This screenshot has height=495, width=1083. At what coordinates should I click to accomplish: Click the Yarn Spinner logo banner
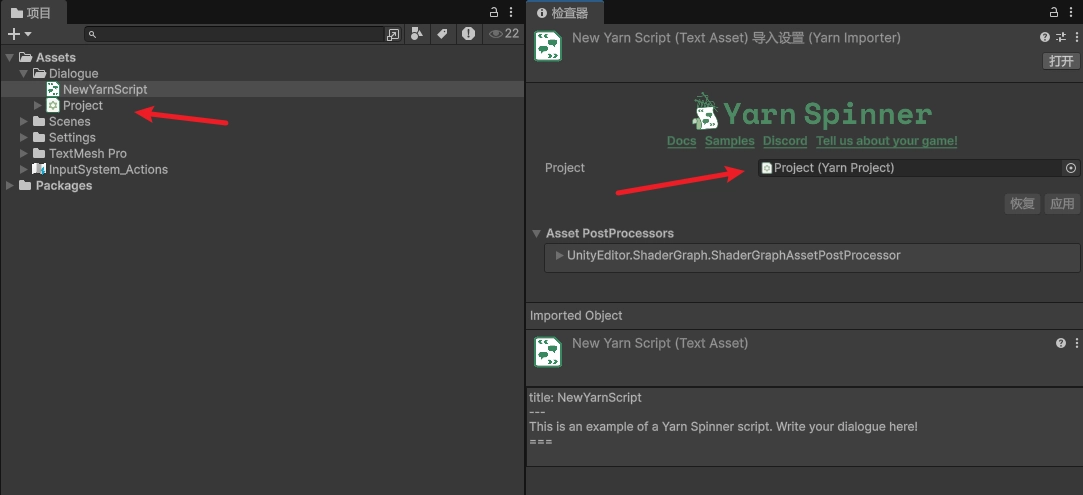tap(812, 113)
